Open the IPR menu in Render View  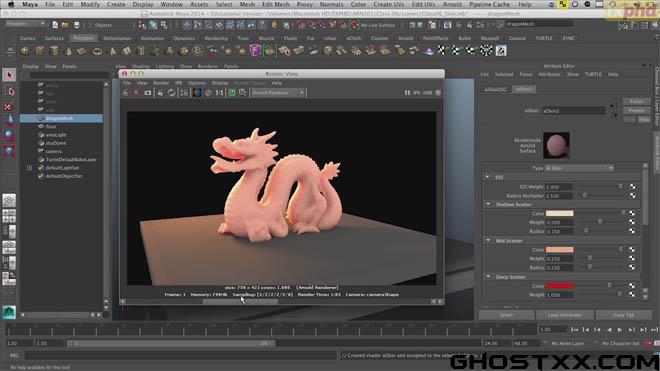click(178, 83)
